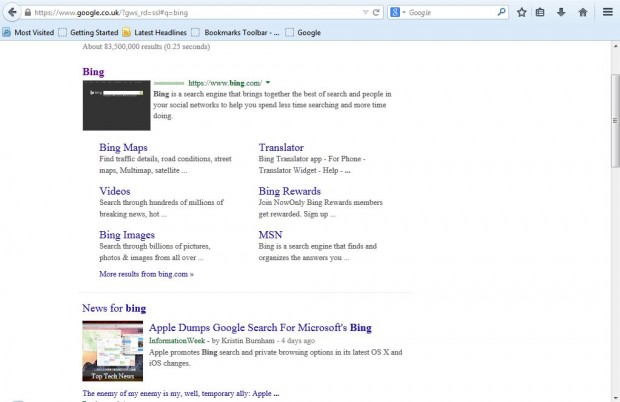This screenshot has height=402, width=620.
Task: Expand the arrow next to bing.com URL
Action: [268, 83]
